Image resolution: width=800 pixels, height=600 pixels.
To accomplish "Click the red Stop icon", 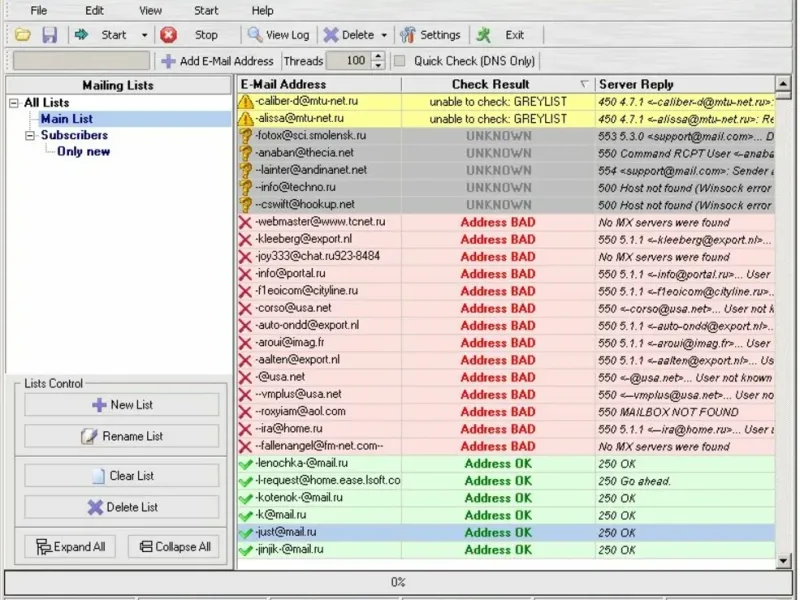I will tap(168, 35).
